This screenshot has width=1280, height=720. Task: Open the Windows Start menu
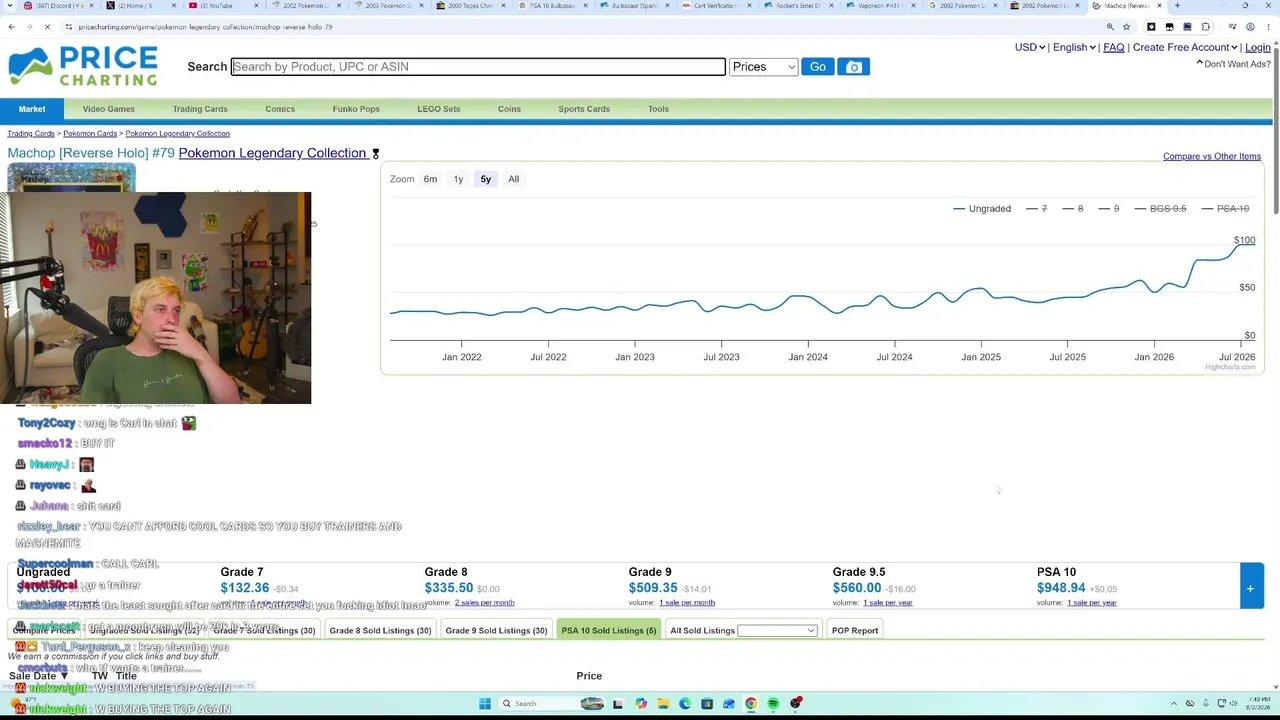485,703
